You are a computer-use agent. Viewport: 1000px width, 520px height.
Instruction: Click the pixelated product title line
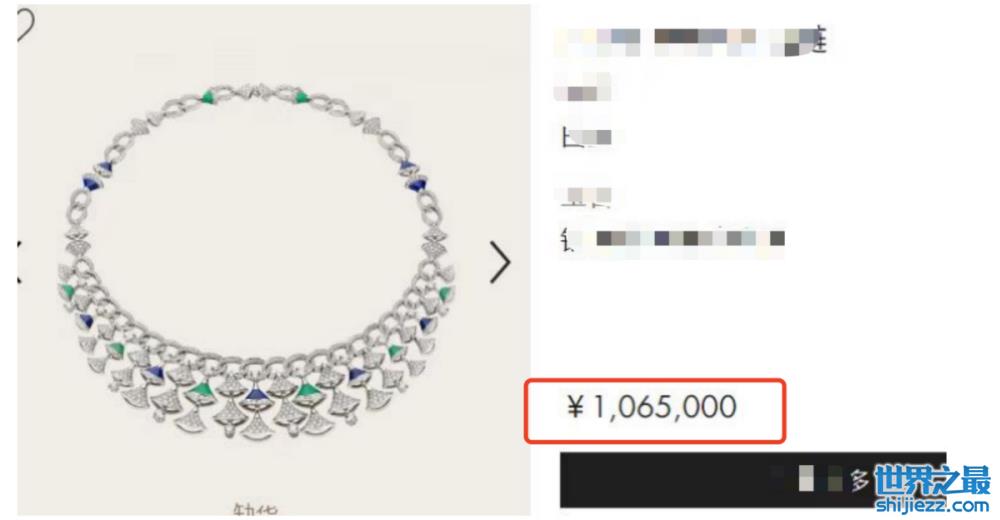pos(691,41)
